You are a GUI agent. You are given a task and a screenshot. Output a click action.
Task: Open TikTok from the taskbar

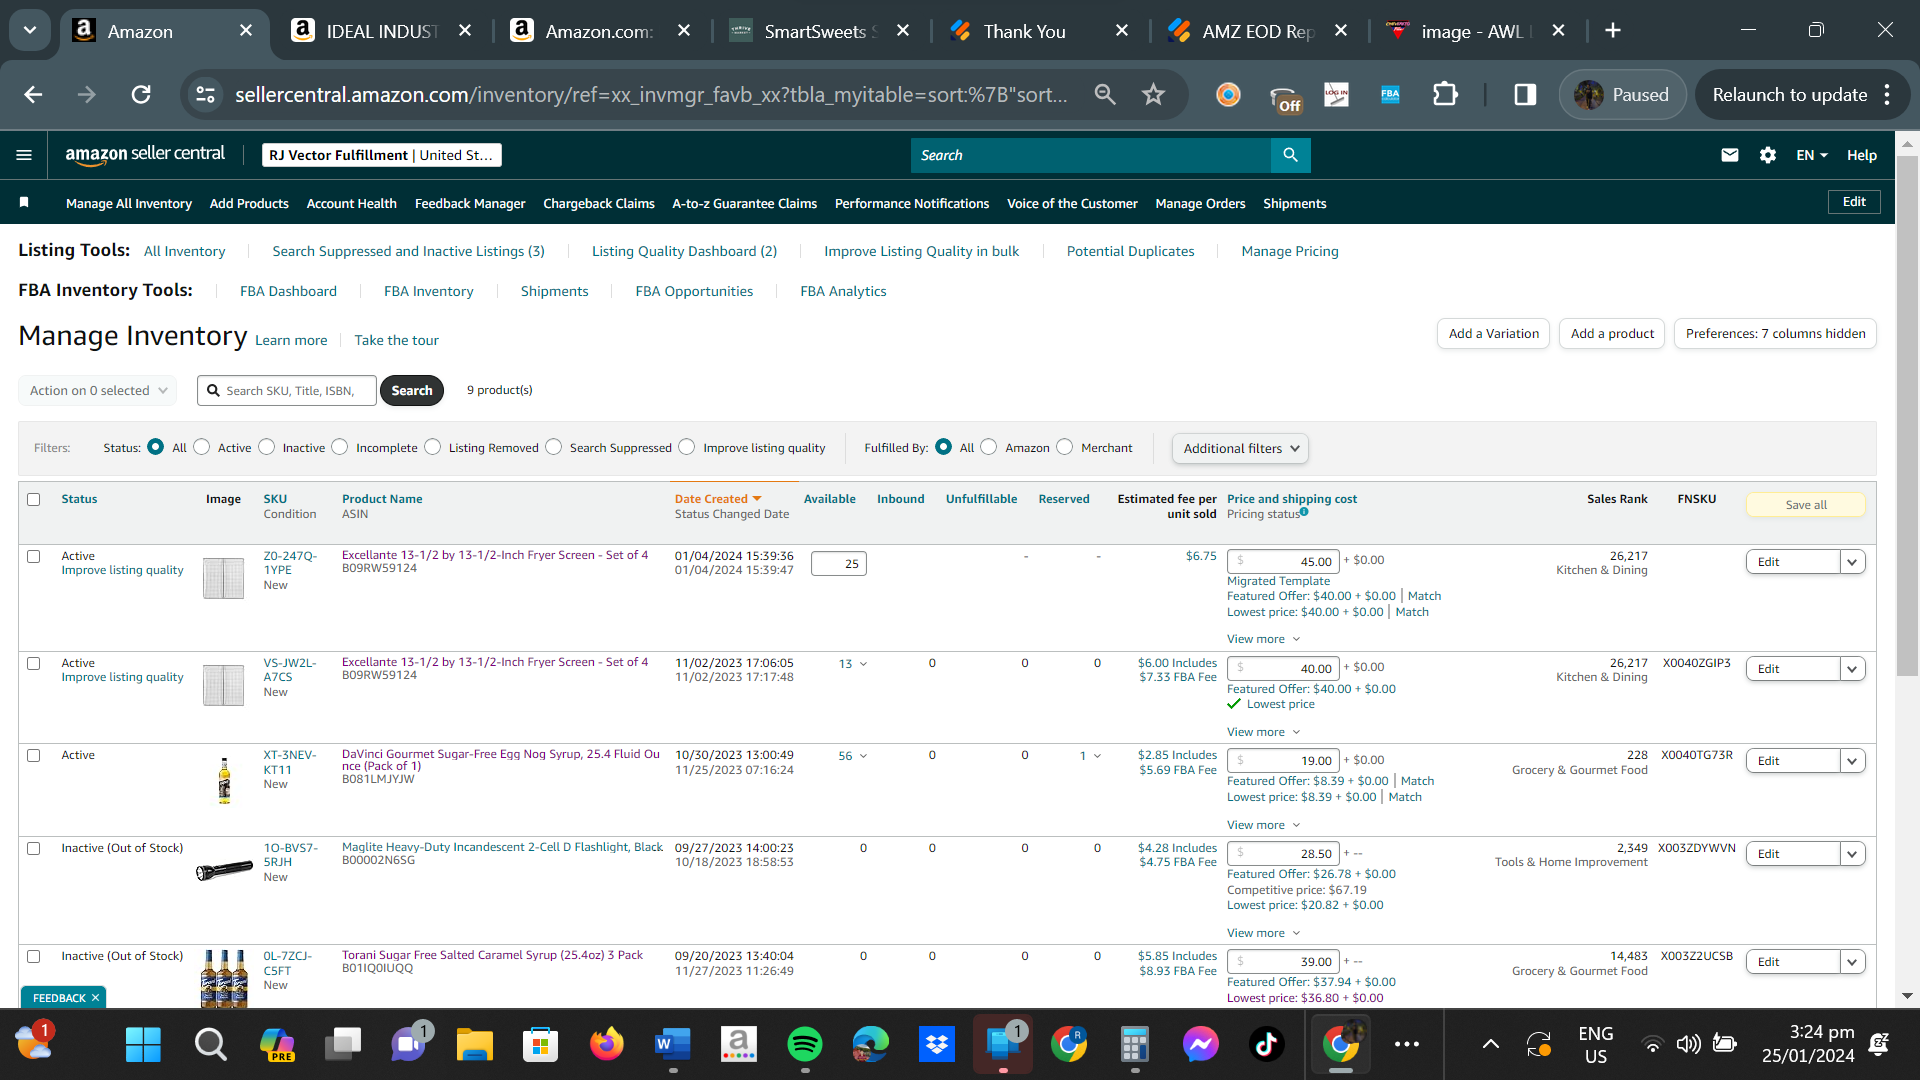1266,1045
